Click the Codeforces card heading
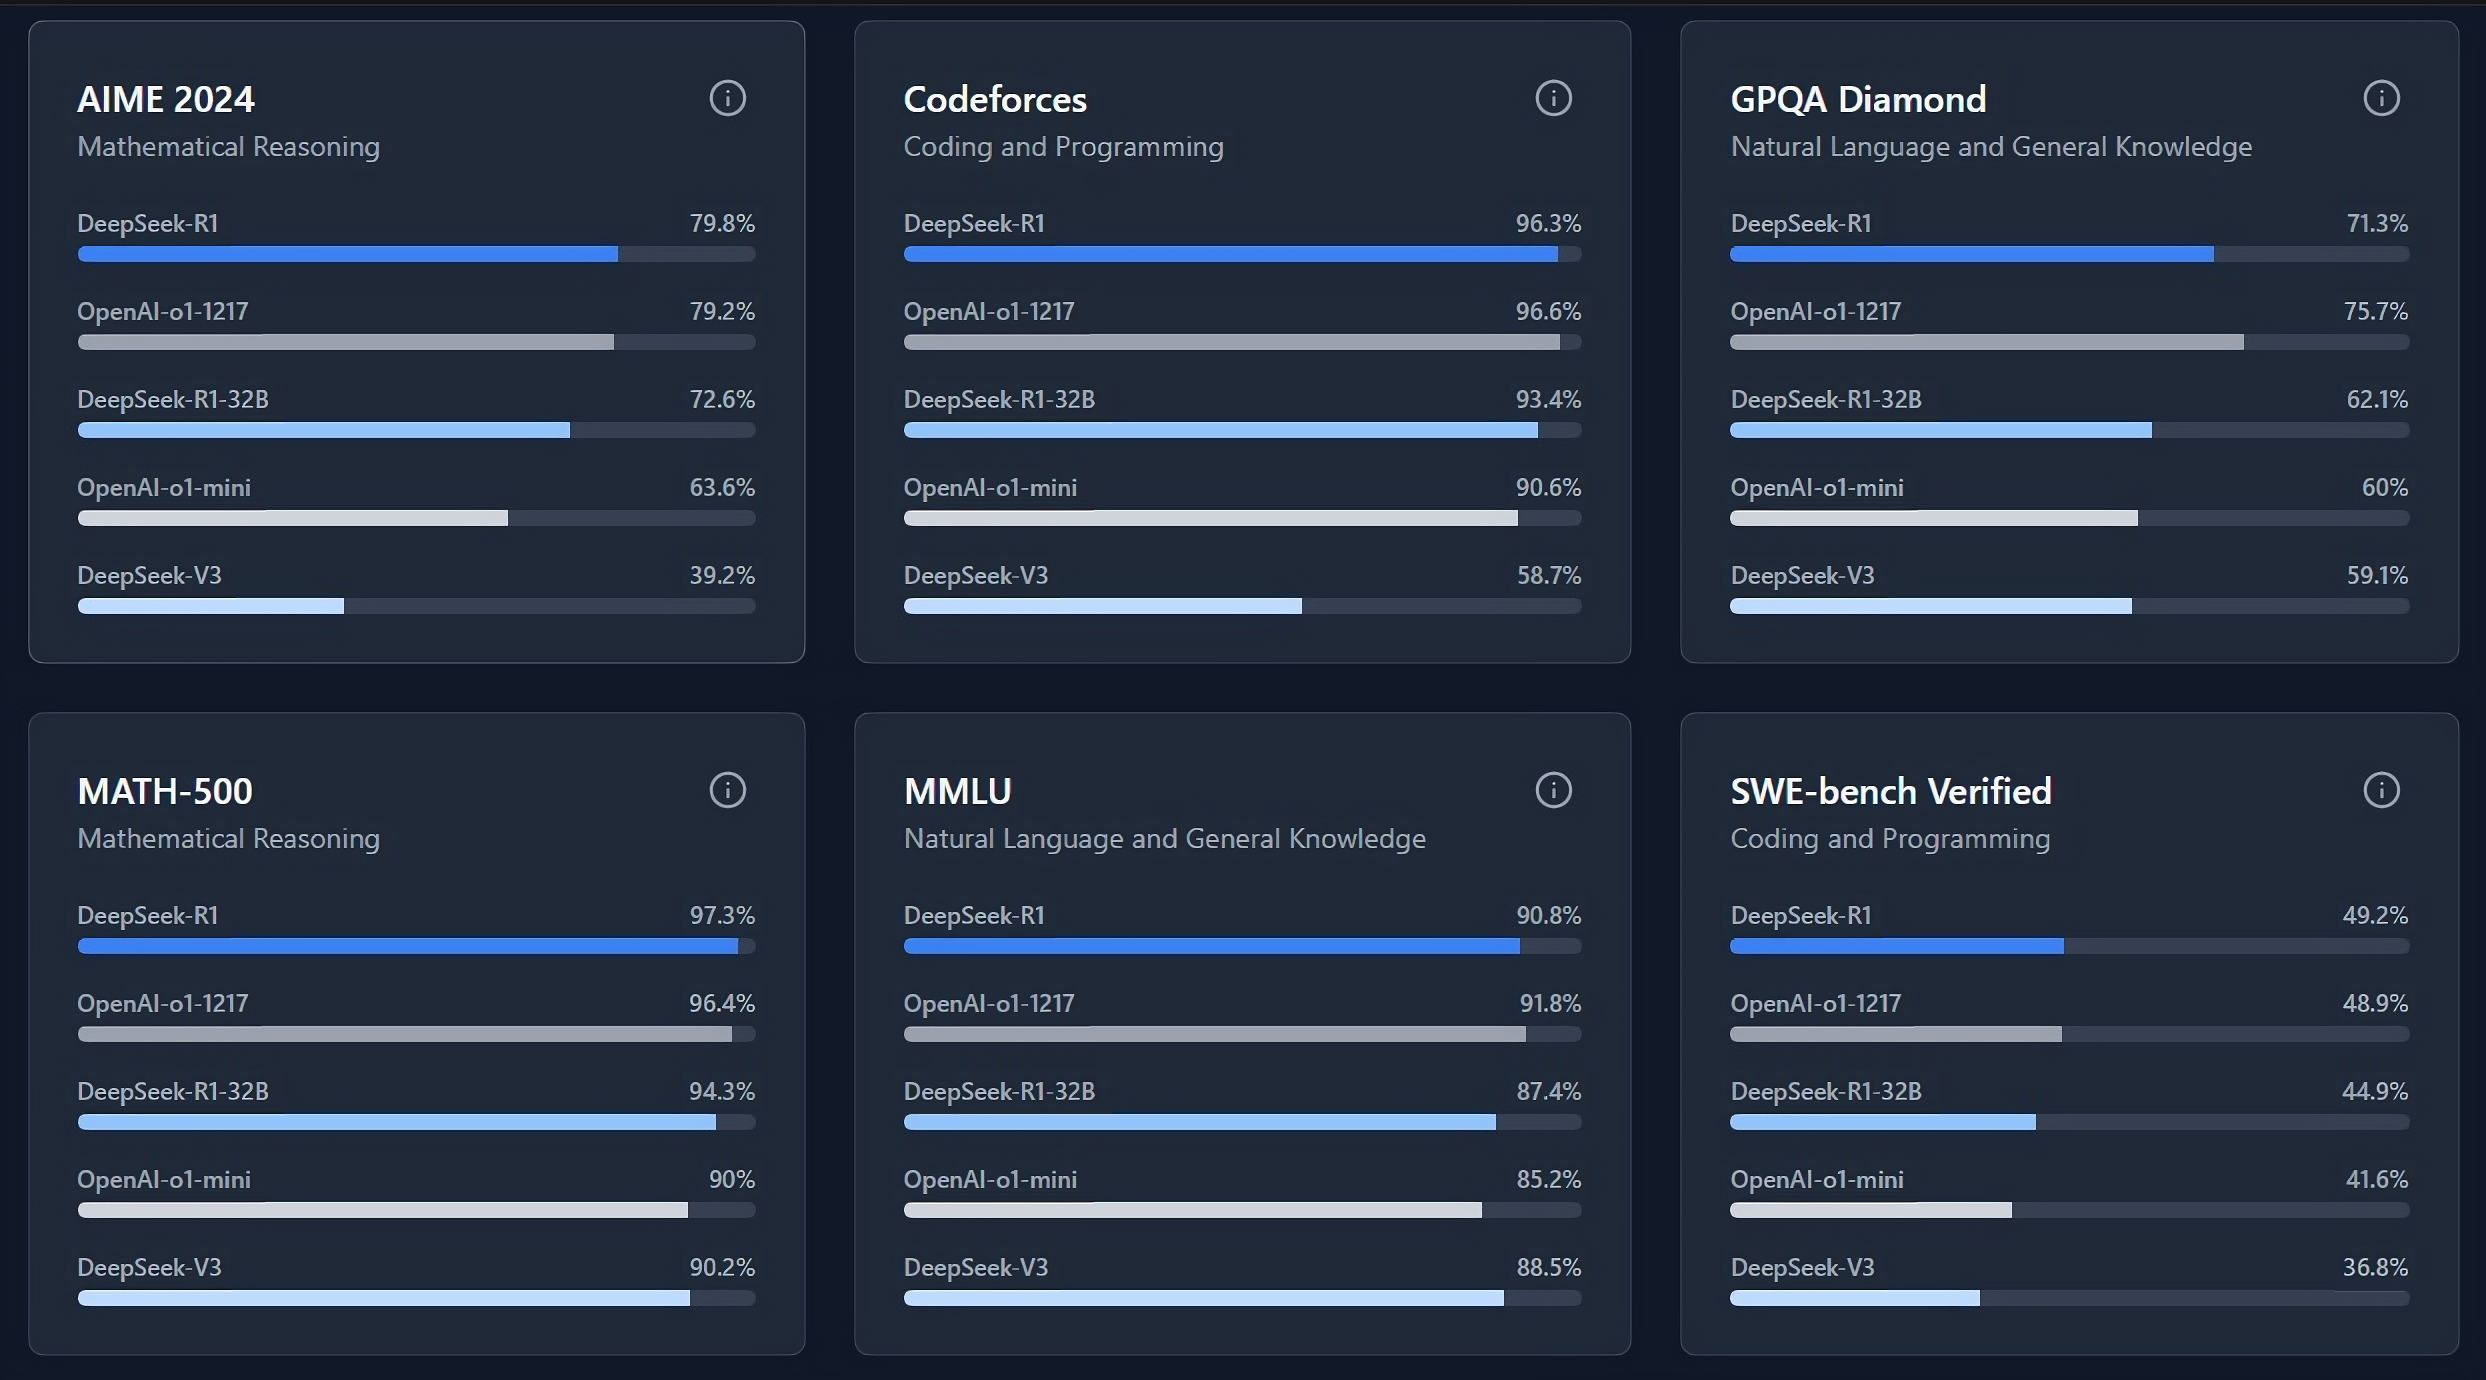Viewport: 2486px width, 1380px height. [x=995, y=99]
